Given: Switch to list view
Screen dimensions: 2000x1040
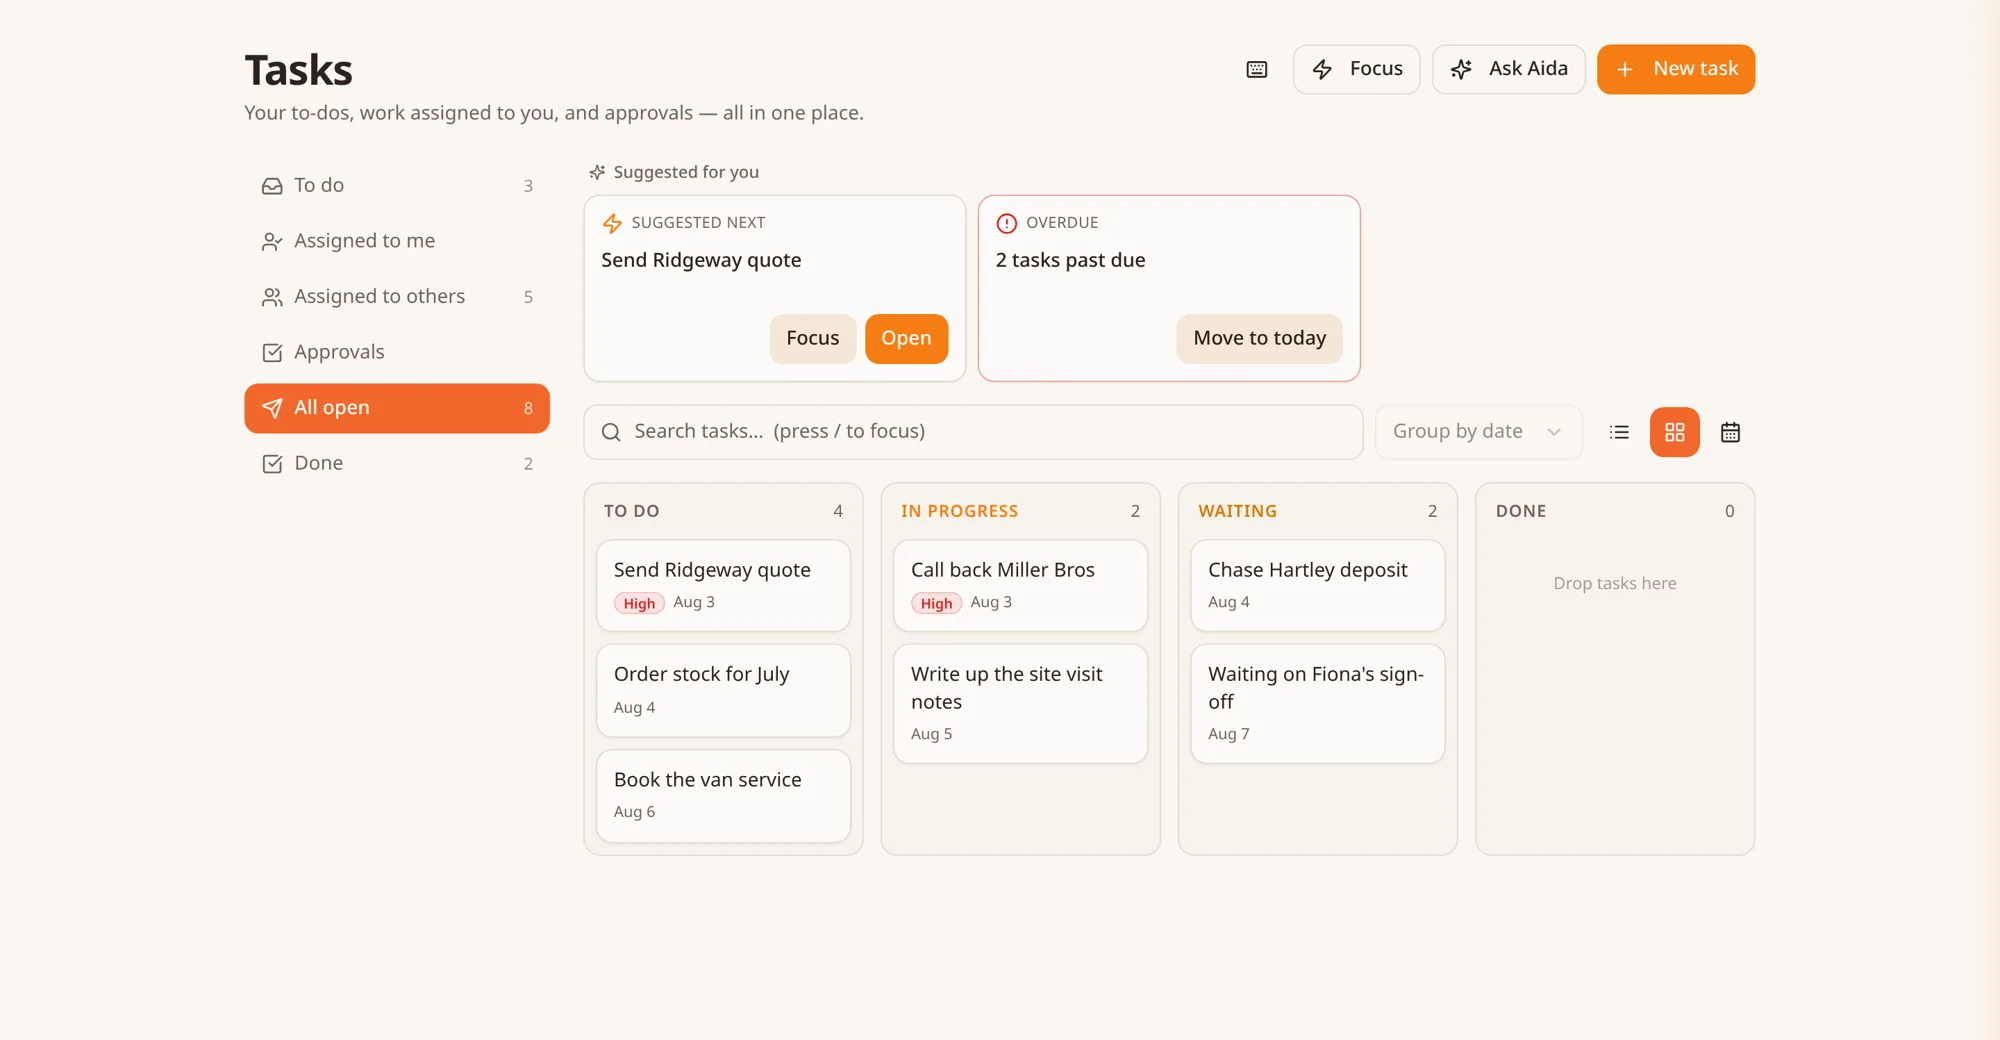Looking at the screenshot, I should 1619,432.
